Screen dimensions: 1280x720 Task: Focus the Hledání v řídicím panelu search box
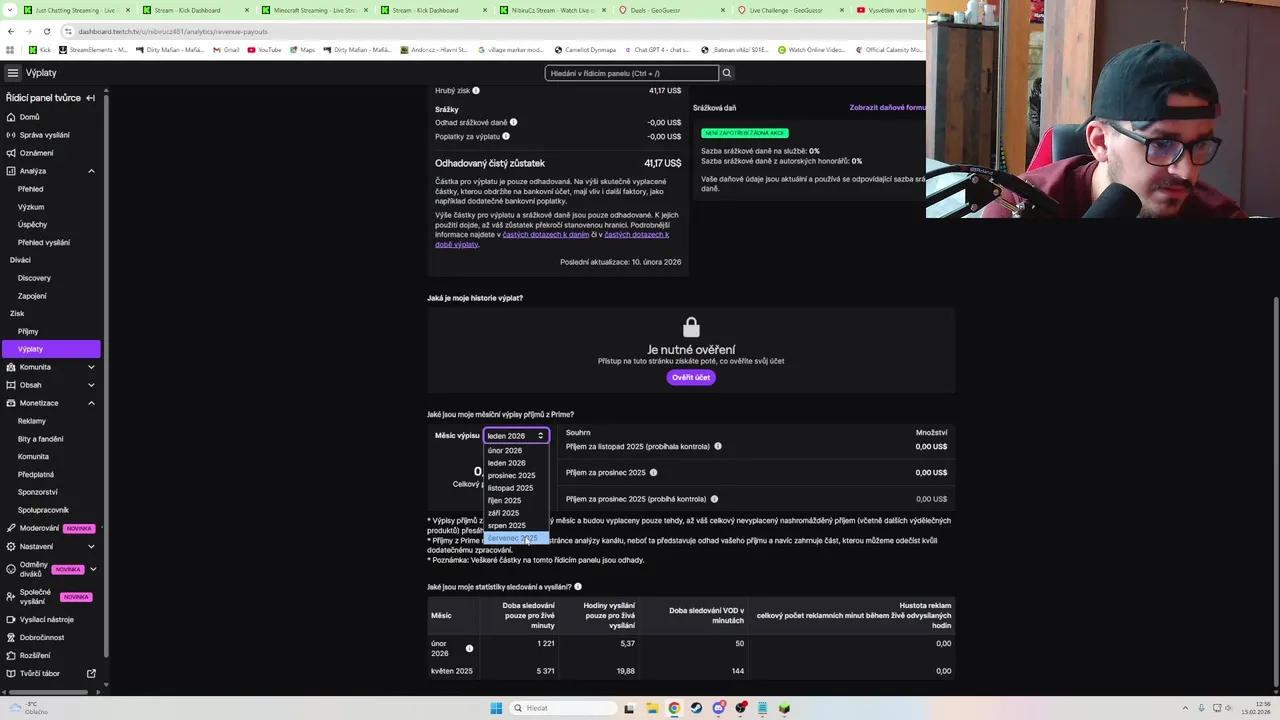[631, 73]
